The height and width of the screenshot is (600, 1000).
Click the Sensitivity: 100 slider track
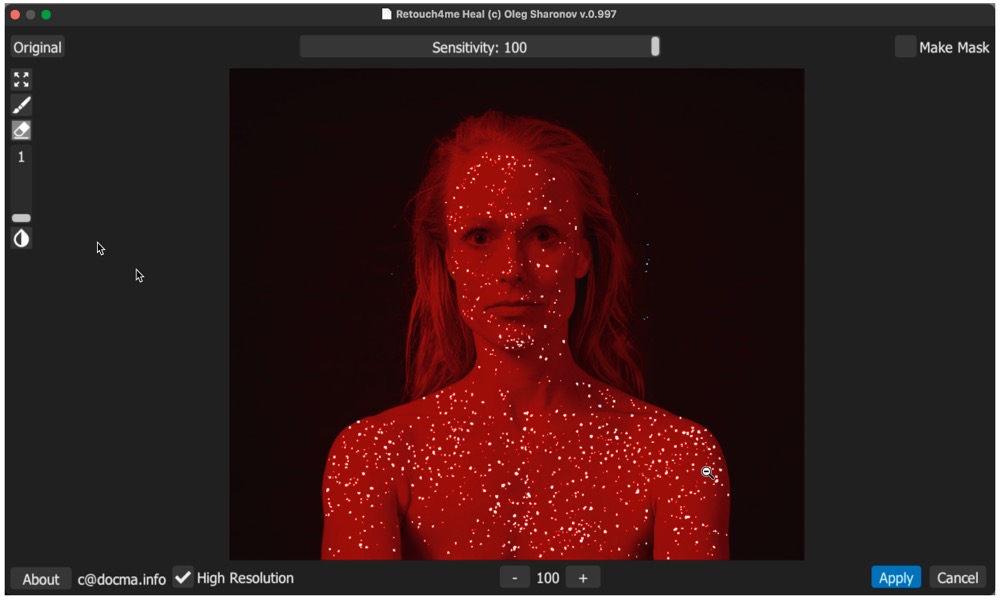[480, 47]
